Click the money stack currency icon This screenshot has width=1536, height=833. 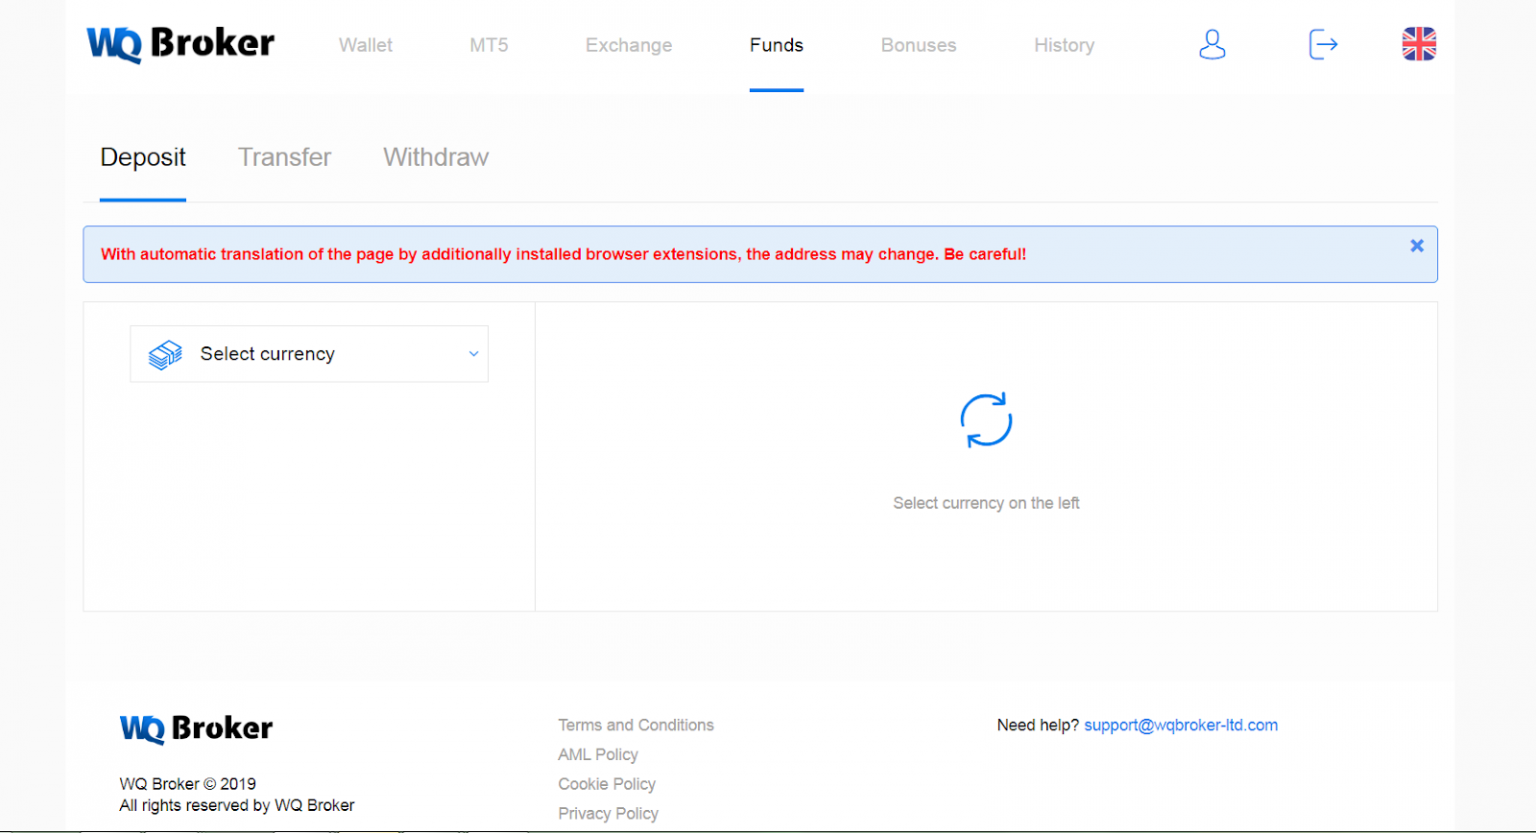pyautogui.click(x=165, y=354)
